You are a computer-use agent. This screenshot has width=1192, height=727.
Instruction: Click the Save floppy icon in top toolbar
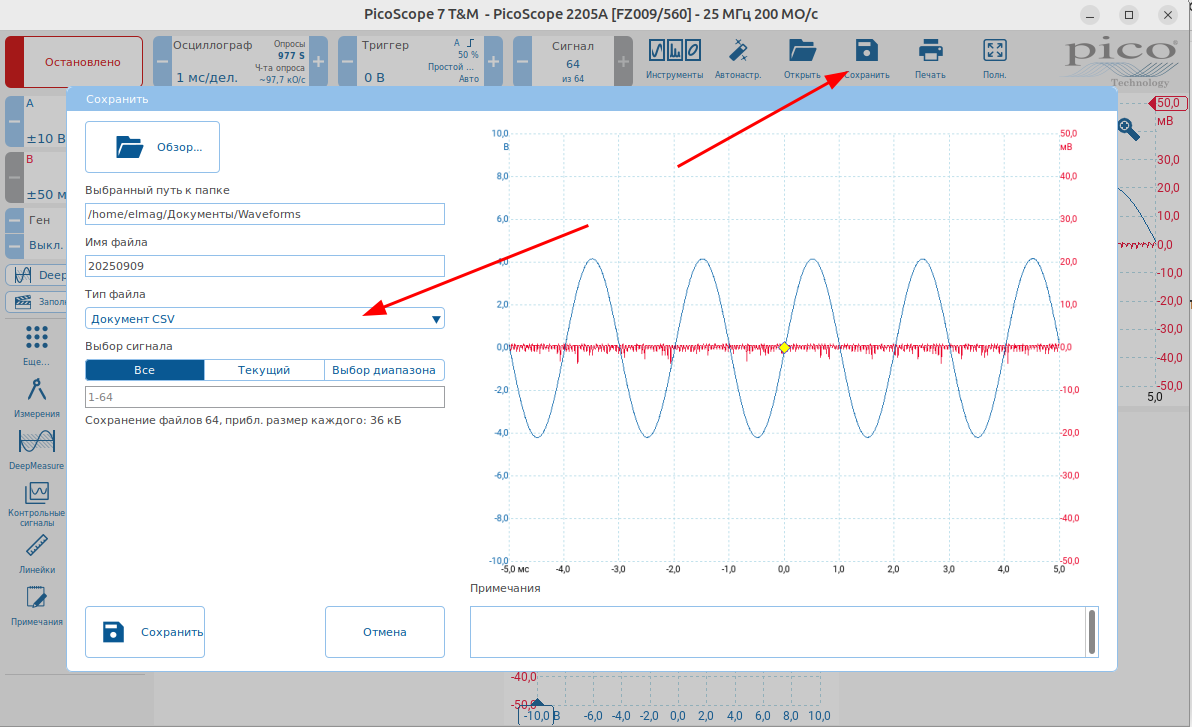tap(866, 51)
